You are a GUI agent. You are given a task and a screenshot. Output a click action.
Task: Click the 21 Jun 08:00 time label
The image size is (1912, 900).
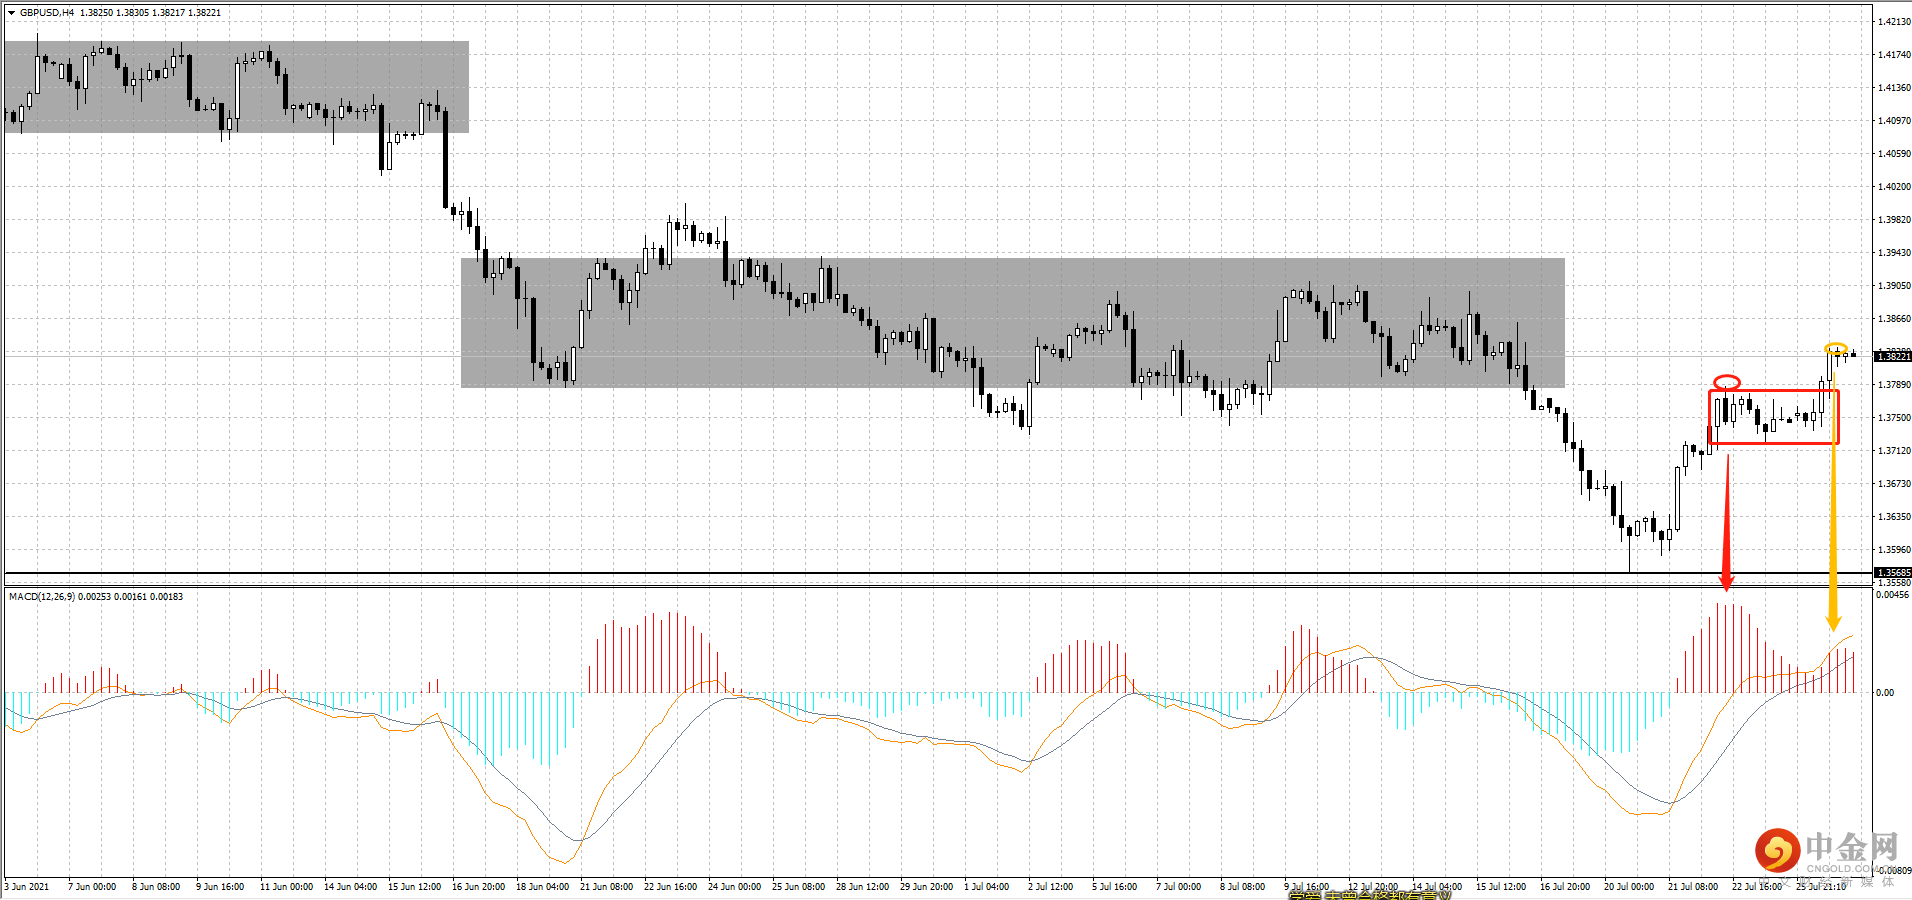coord(606,887)
